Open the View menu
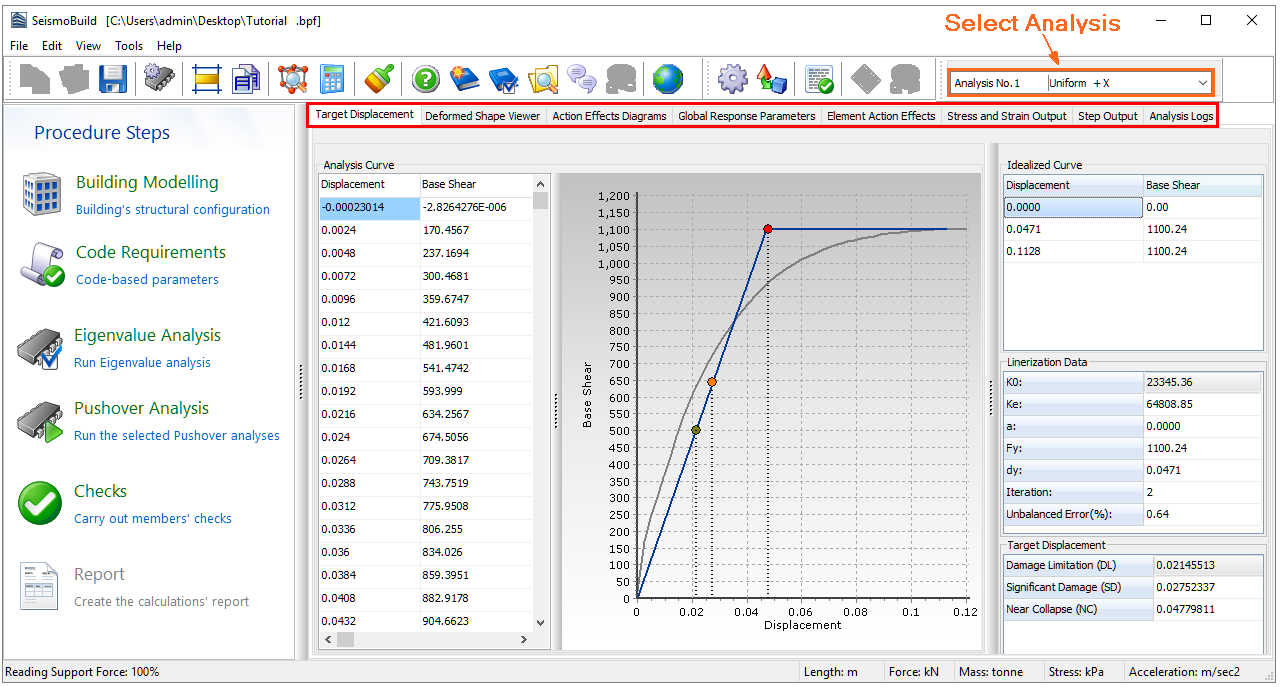 [x=88, y=46]
